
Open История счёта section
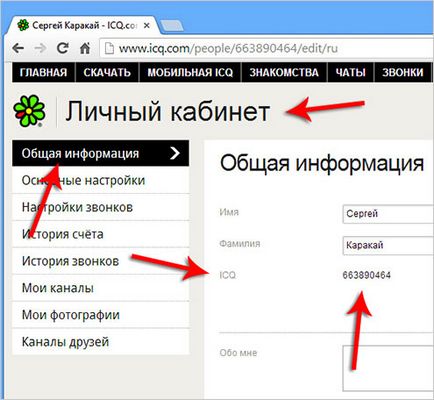(x=101, y=234)
